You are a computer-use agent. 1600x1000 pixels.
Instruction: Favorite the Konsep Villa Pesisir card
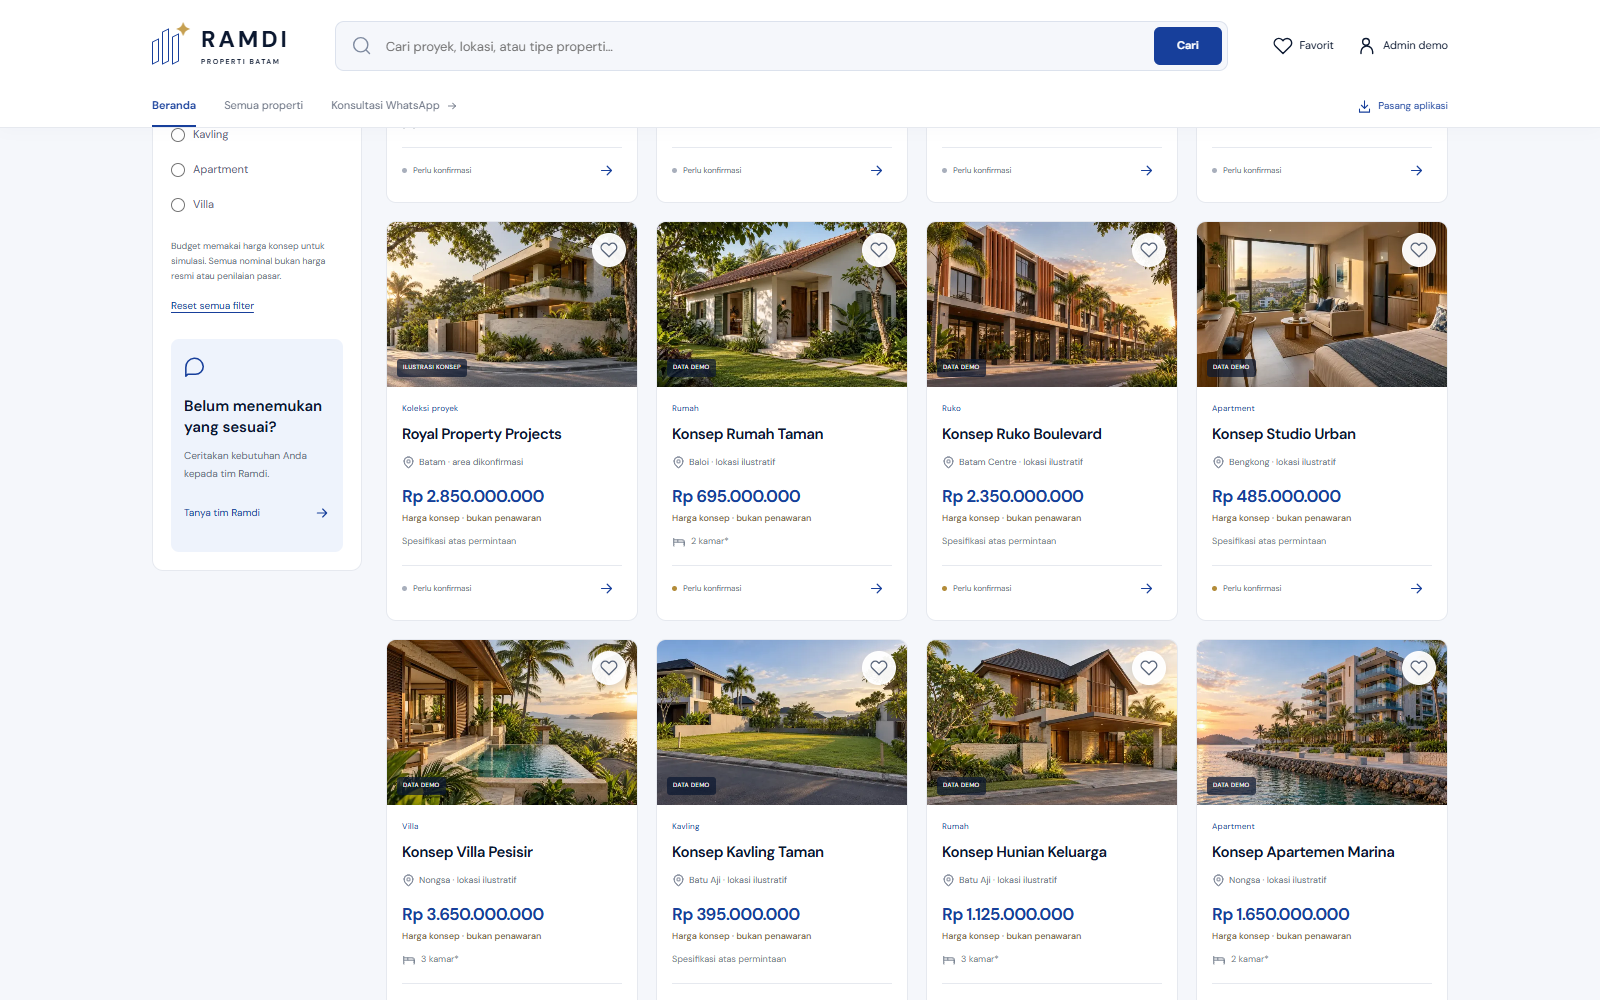click(x=609, y=668)
